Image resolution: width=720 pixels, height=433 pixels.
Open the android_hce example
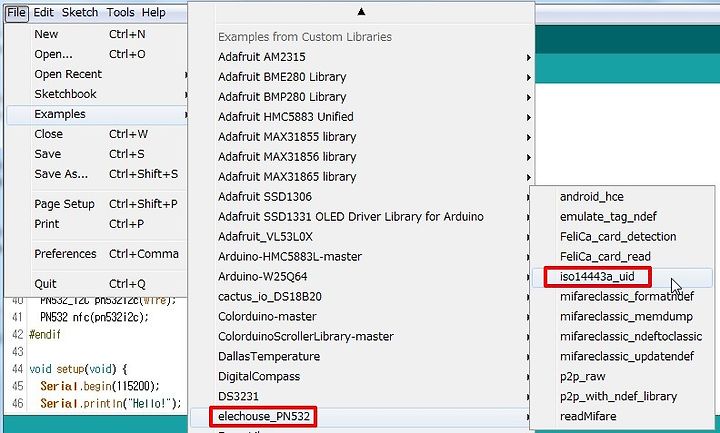[622, 197]
